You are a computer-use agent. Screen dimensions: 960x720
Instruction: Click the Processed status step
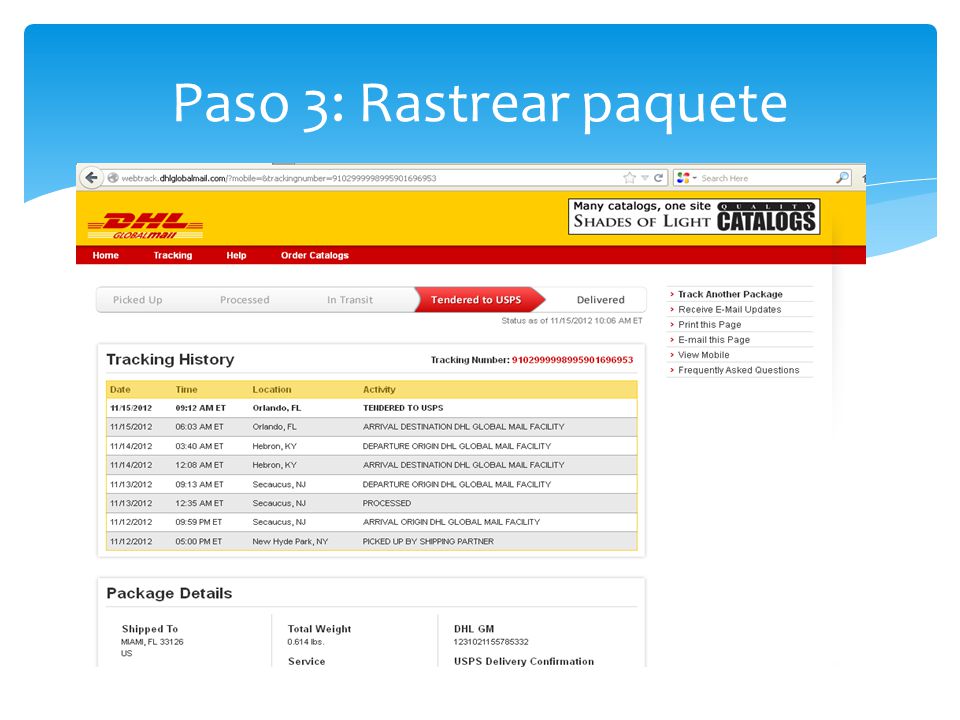(x=244, y=300)
